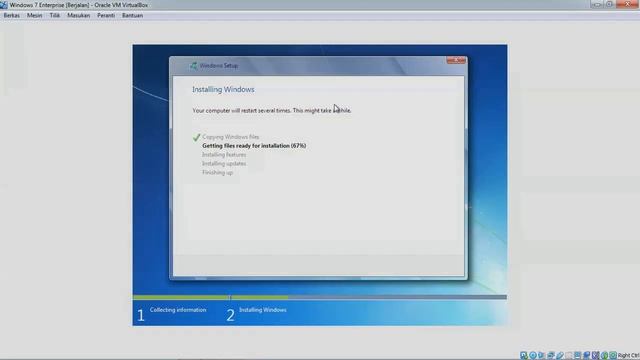
Task: Open the Tilik menu
Action: pyautogui.click(x=55, y=16)
